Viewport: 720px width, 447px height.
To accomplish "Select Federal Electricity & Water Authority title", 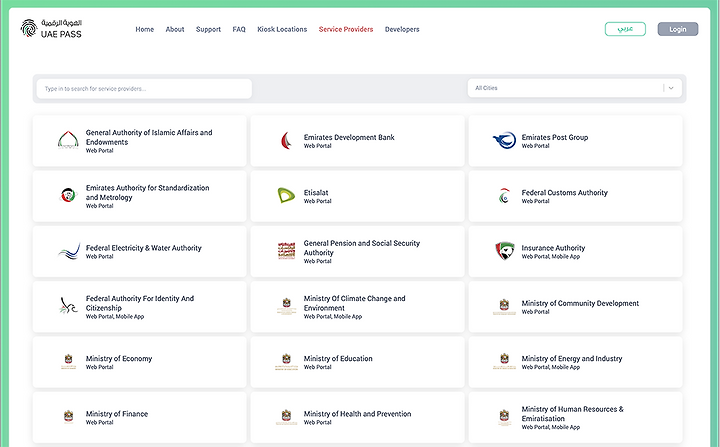I will (x=144, y=248).
